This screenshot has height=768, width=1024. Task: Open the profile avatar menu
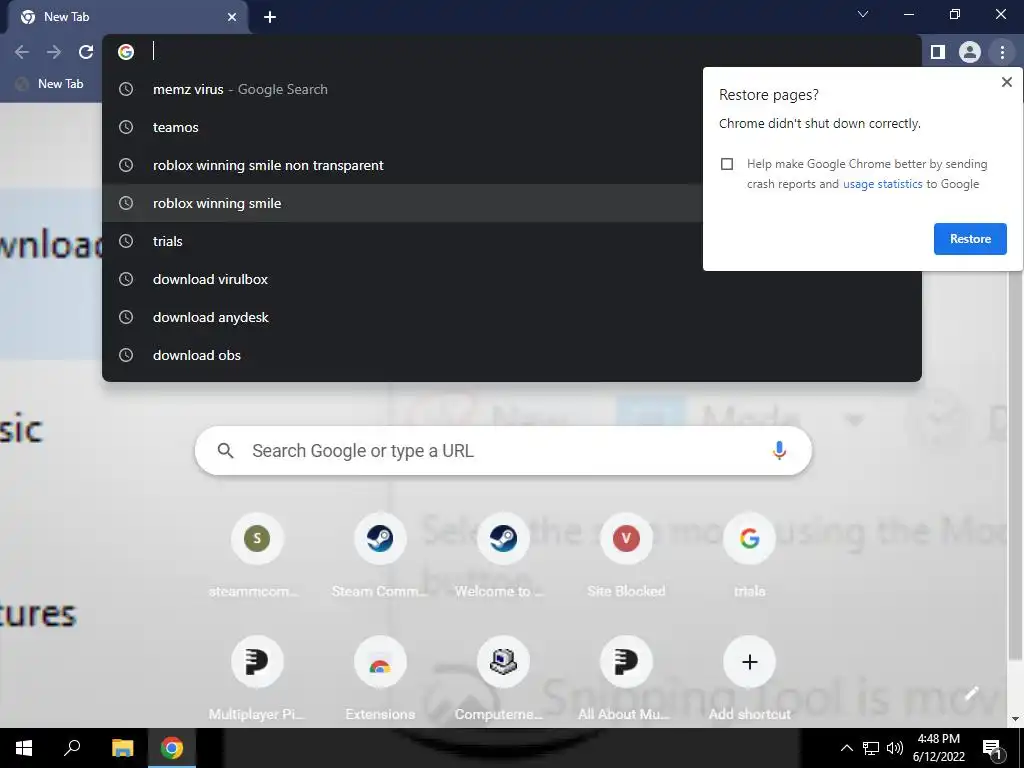(970, 52)
